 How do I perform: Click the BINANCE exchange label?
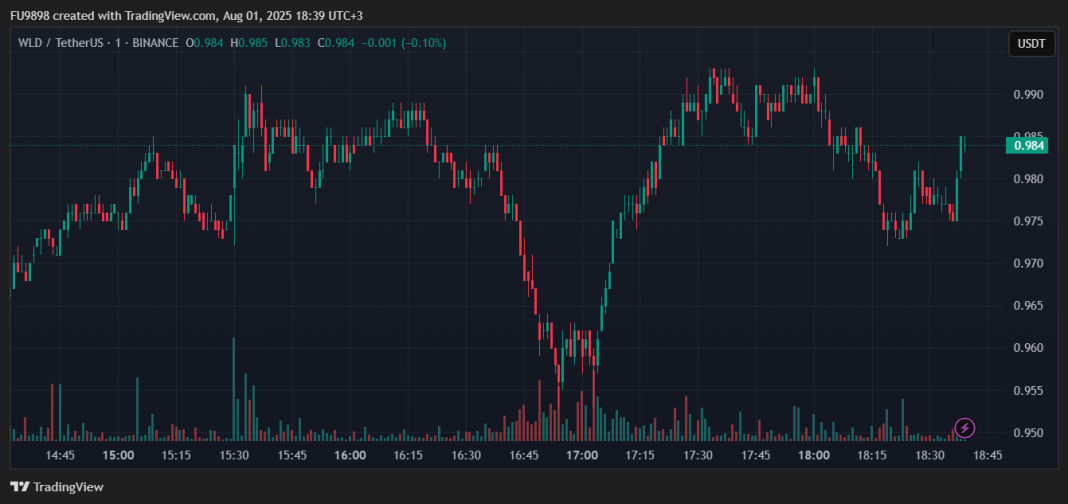153,43
